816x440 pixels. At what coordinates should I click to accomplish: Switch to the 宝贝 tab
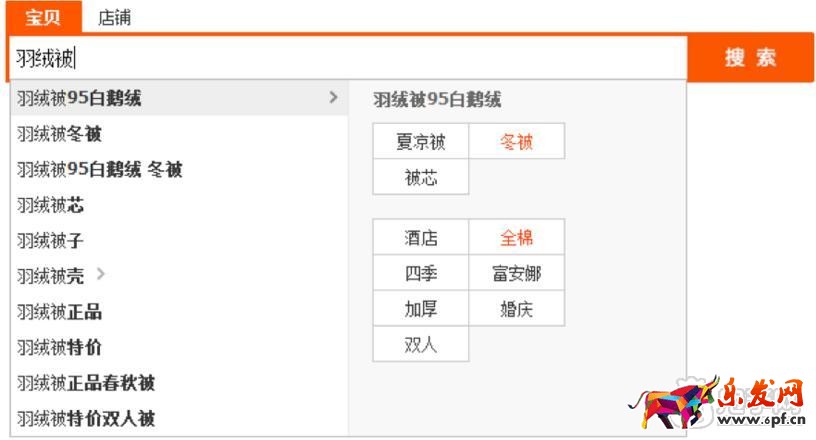[42, 17]
